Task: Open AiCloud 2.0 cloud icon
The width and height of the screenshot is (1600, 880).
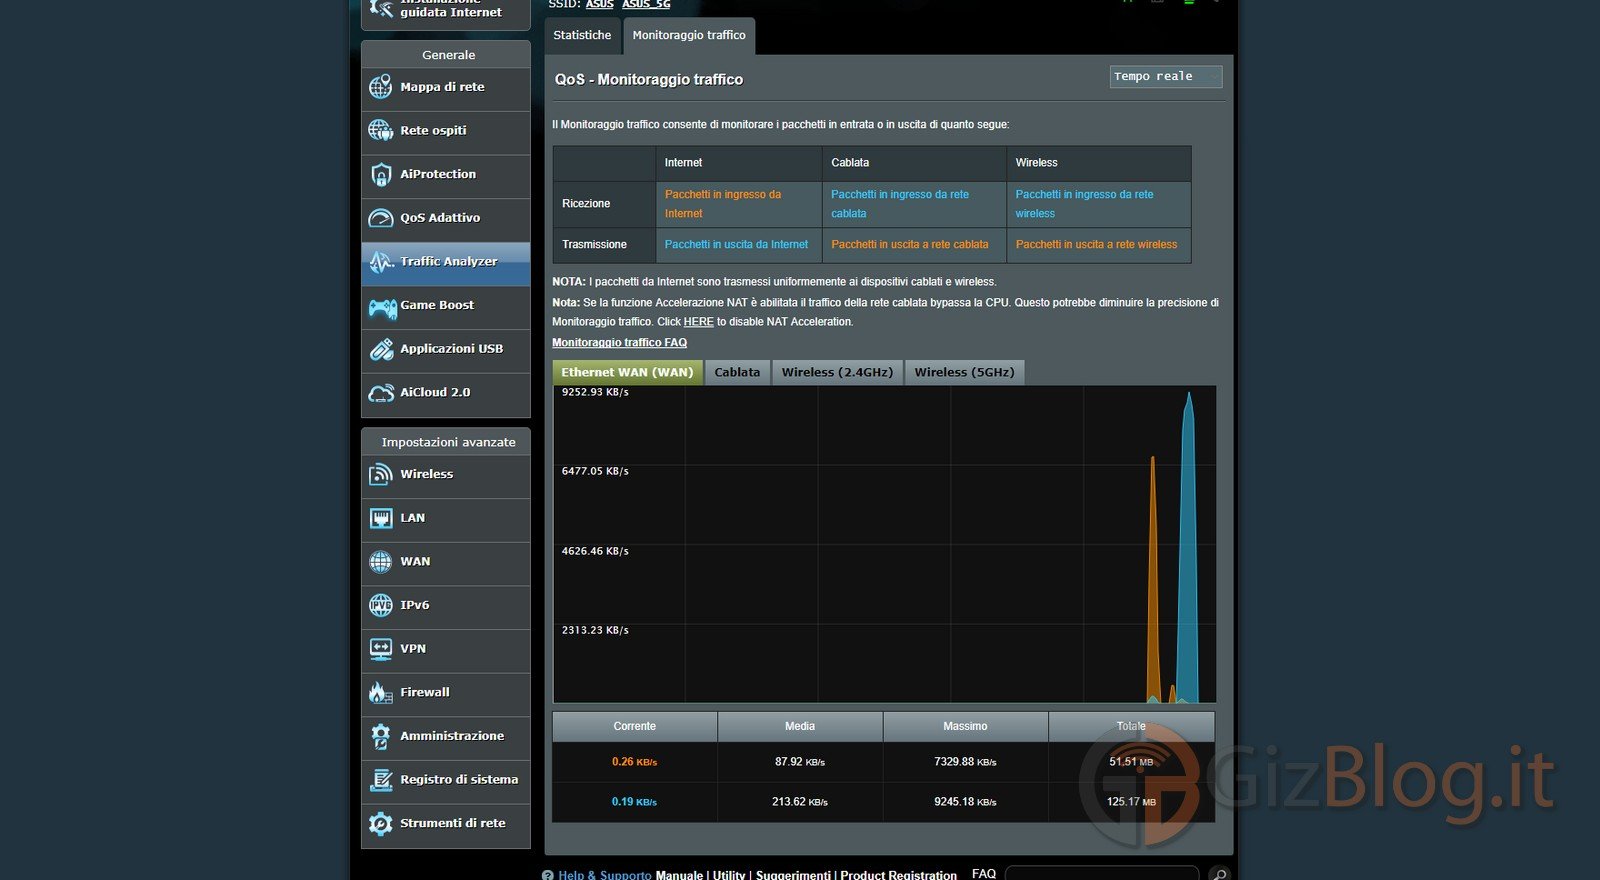Action: [381, 393]
